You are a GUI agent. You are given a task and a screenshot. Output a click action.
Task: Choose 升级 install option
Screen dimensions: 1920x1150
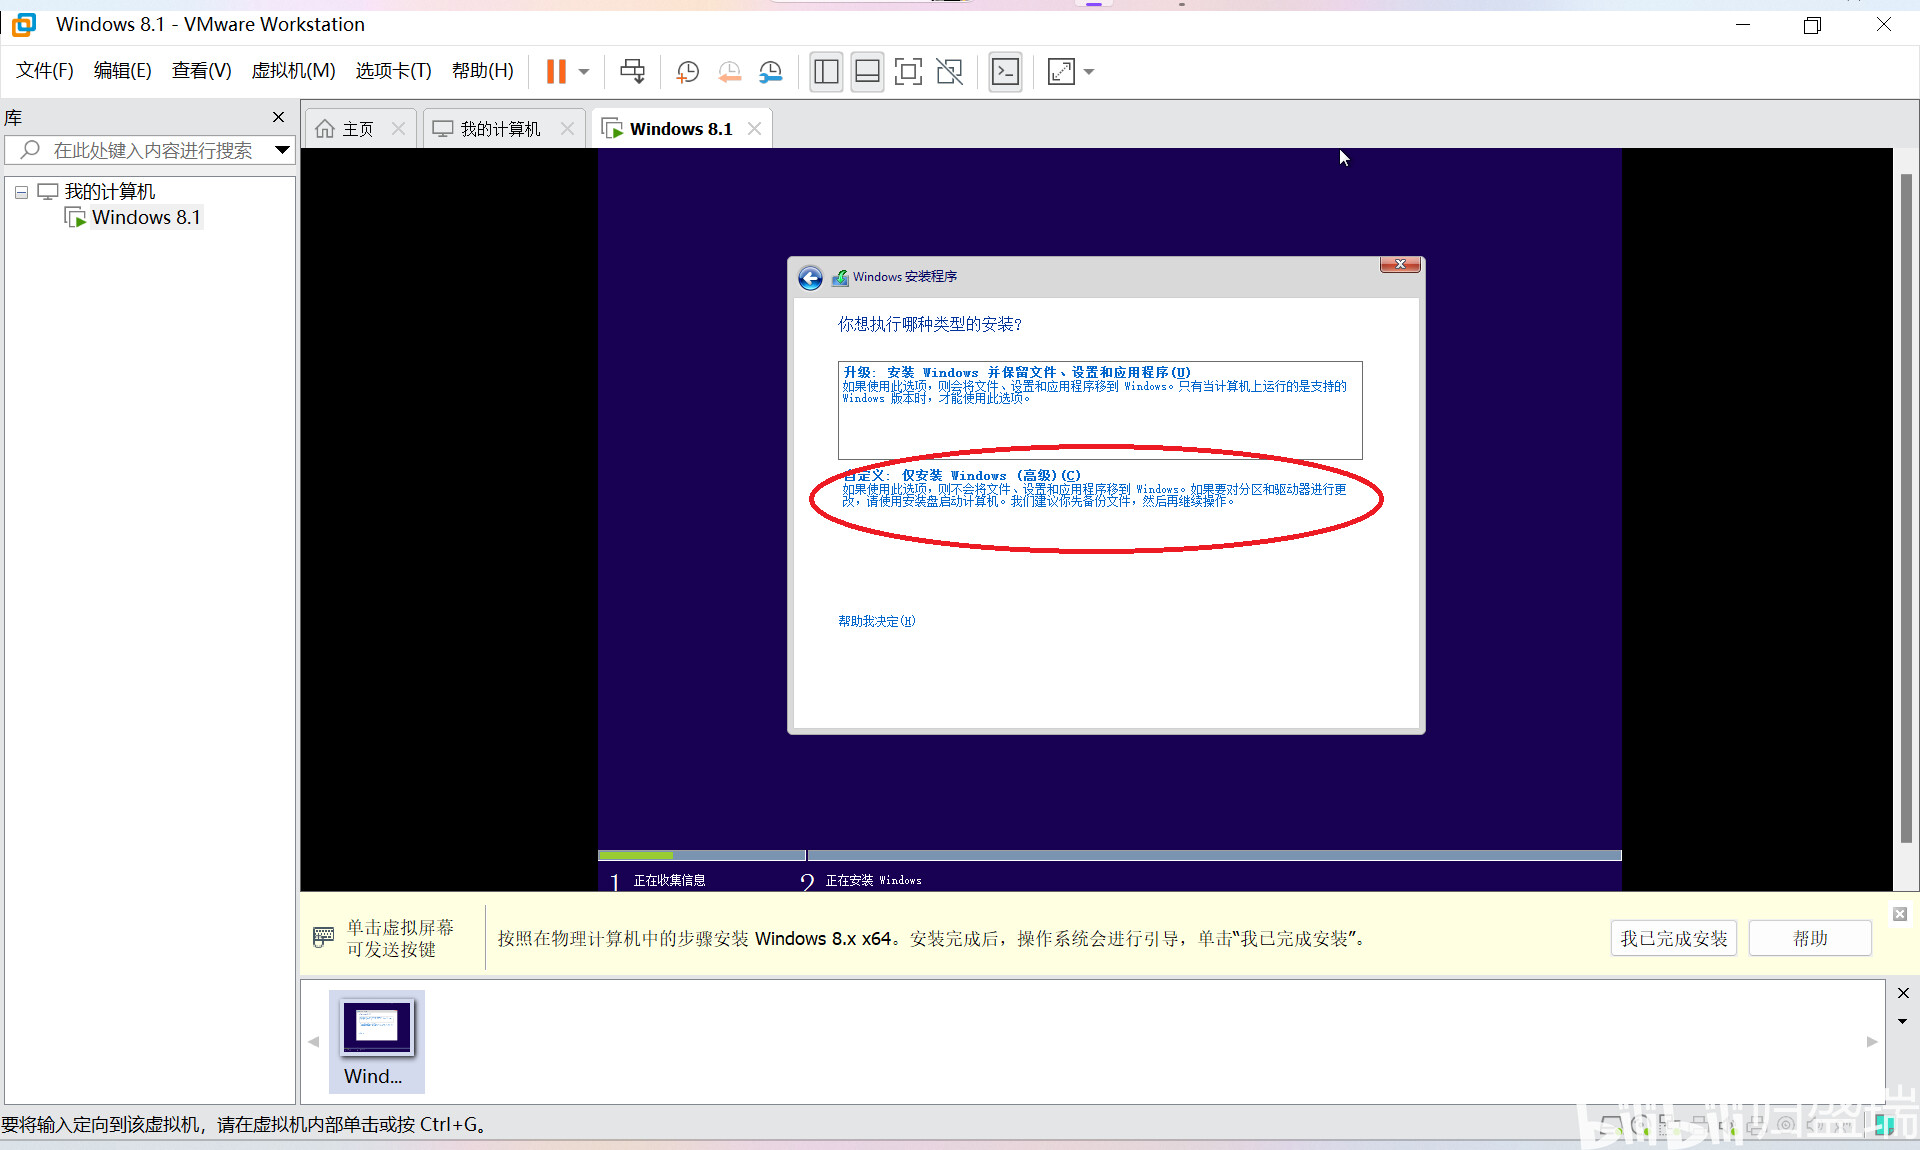1100,410
